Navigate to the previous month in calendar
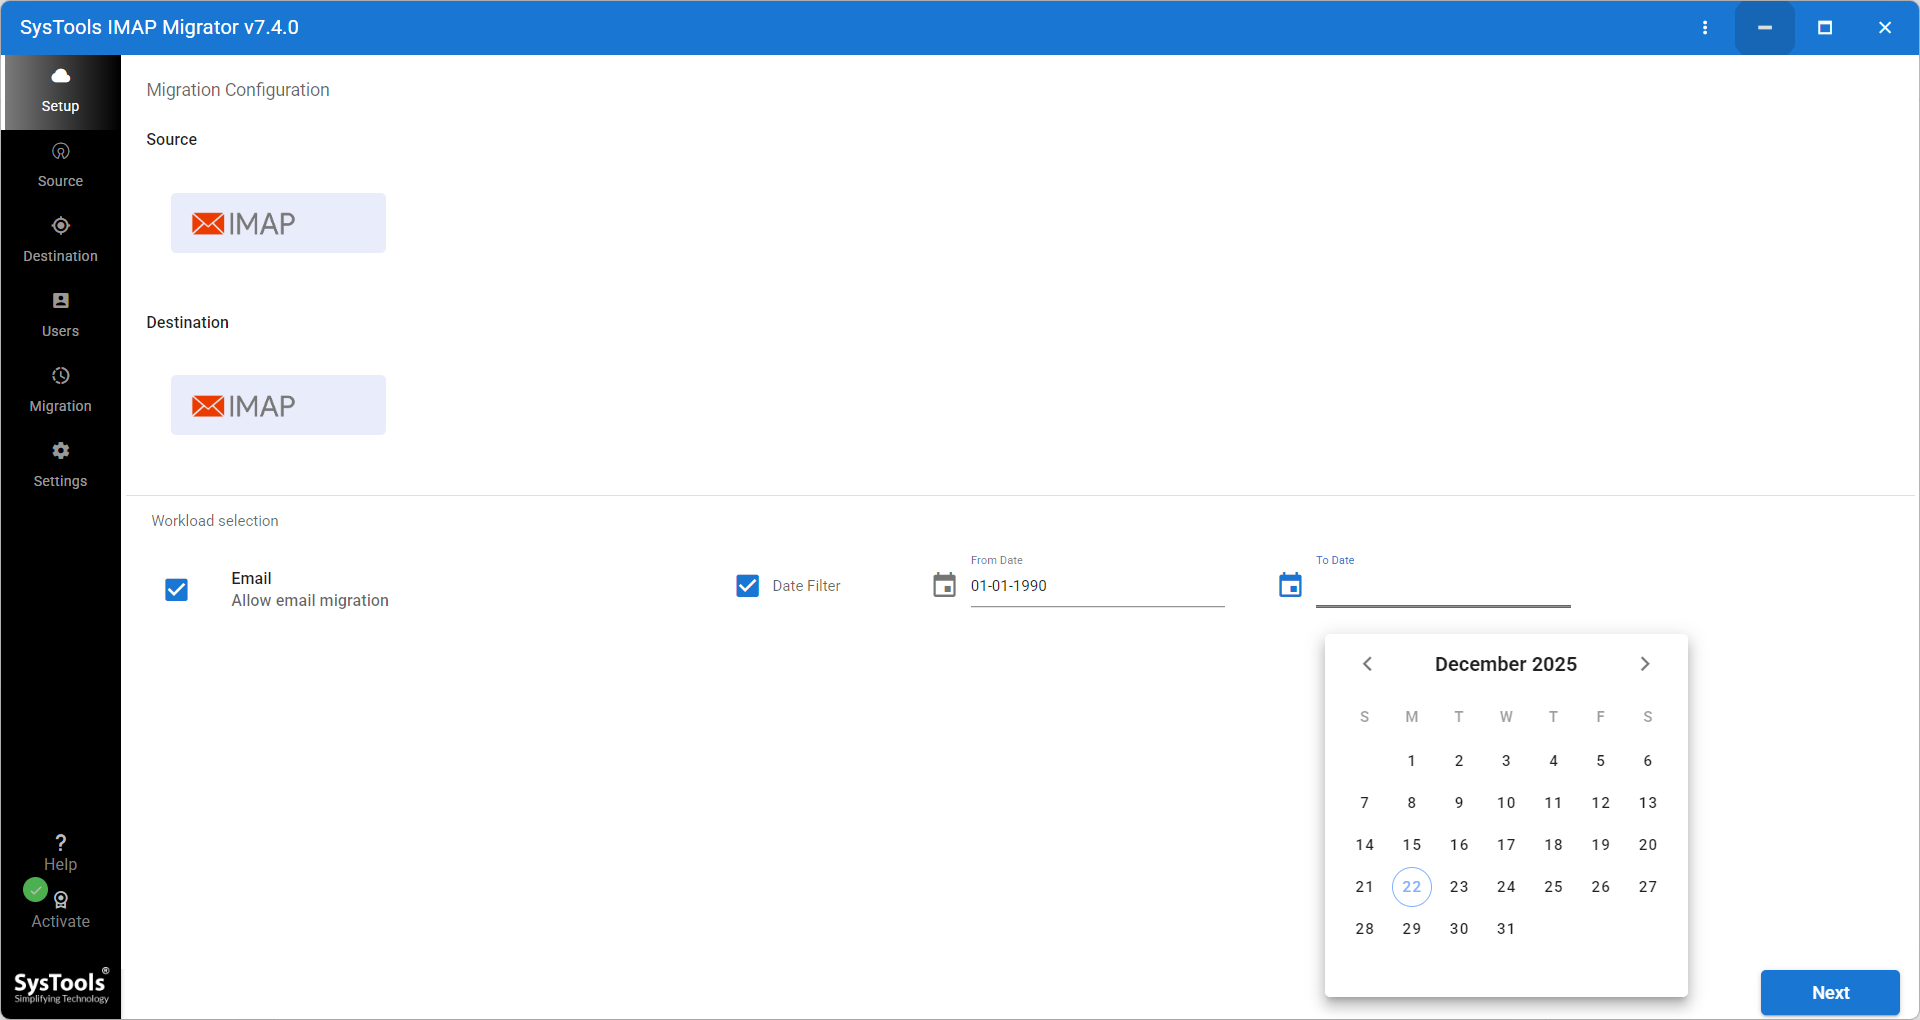1920x1020 pixels. pyautogui.click(x=1367, y=663)
